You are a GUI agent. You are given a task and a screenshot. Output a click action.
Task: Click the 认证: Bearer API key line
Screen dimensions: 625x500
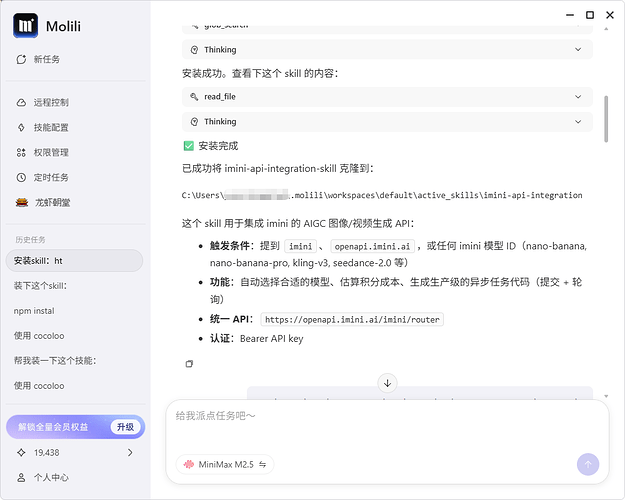pos(257,339)
